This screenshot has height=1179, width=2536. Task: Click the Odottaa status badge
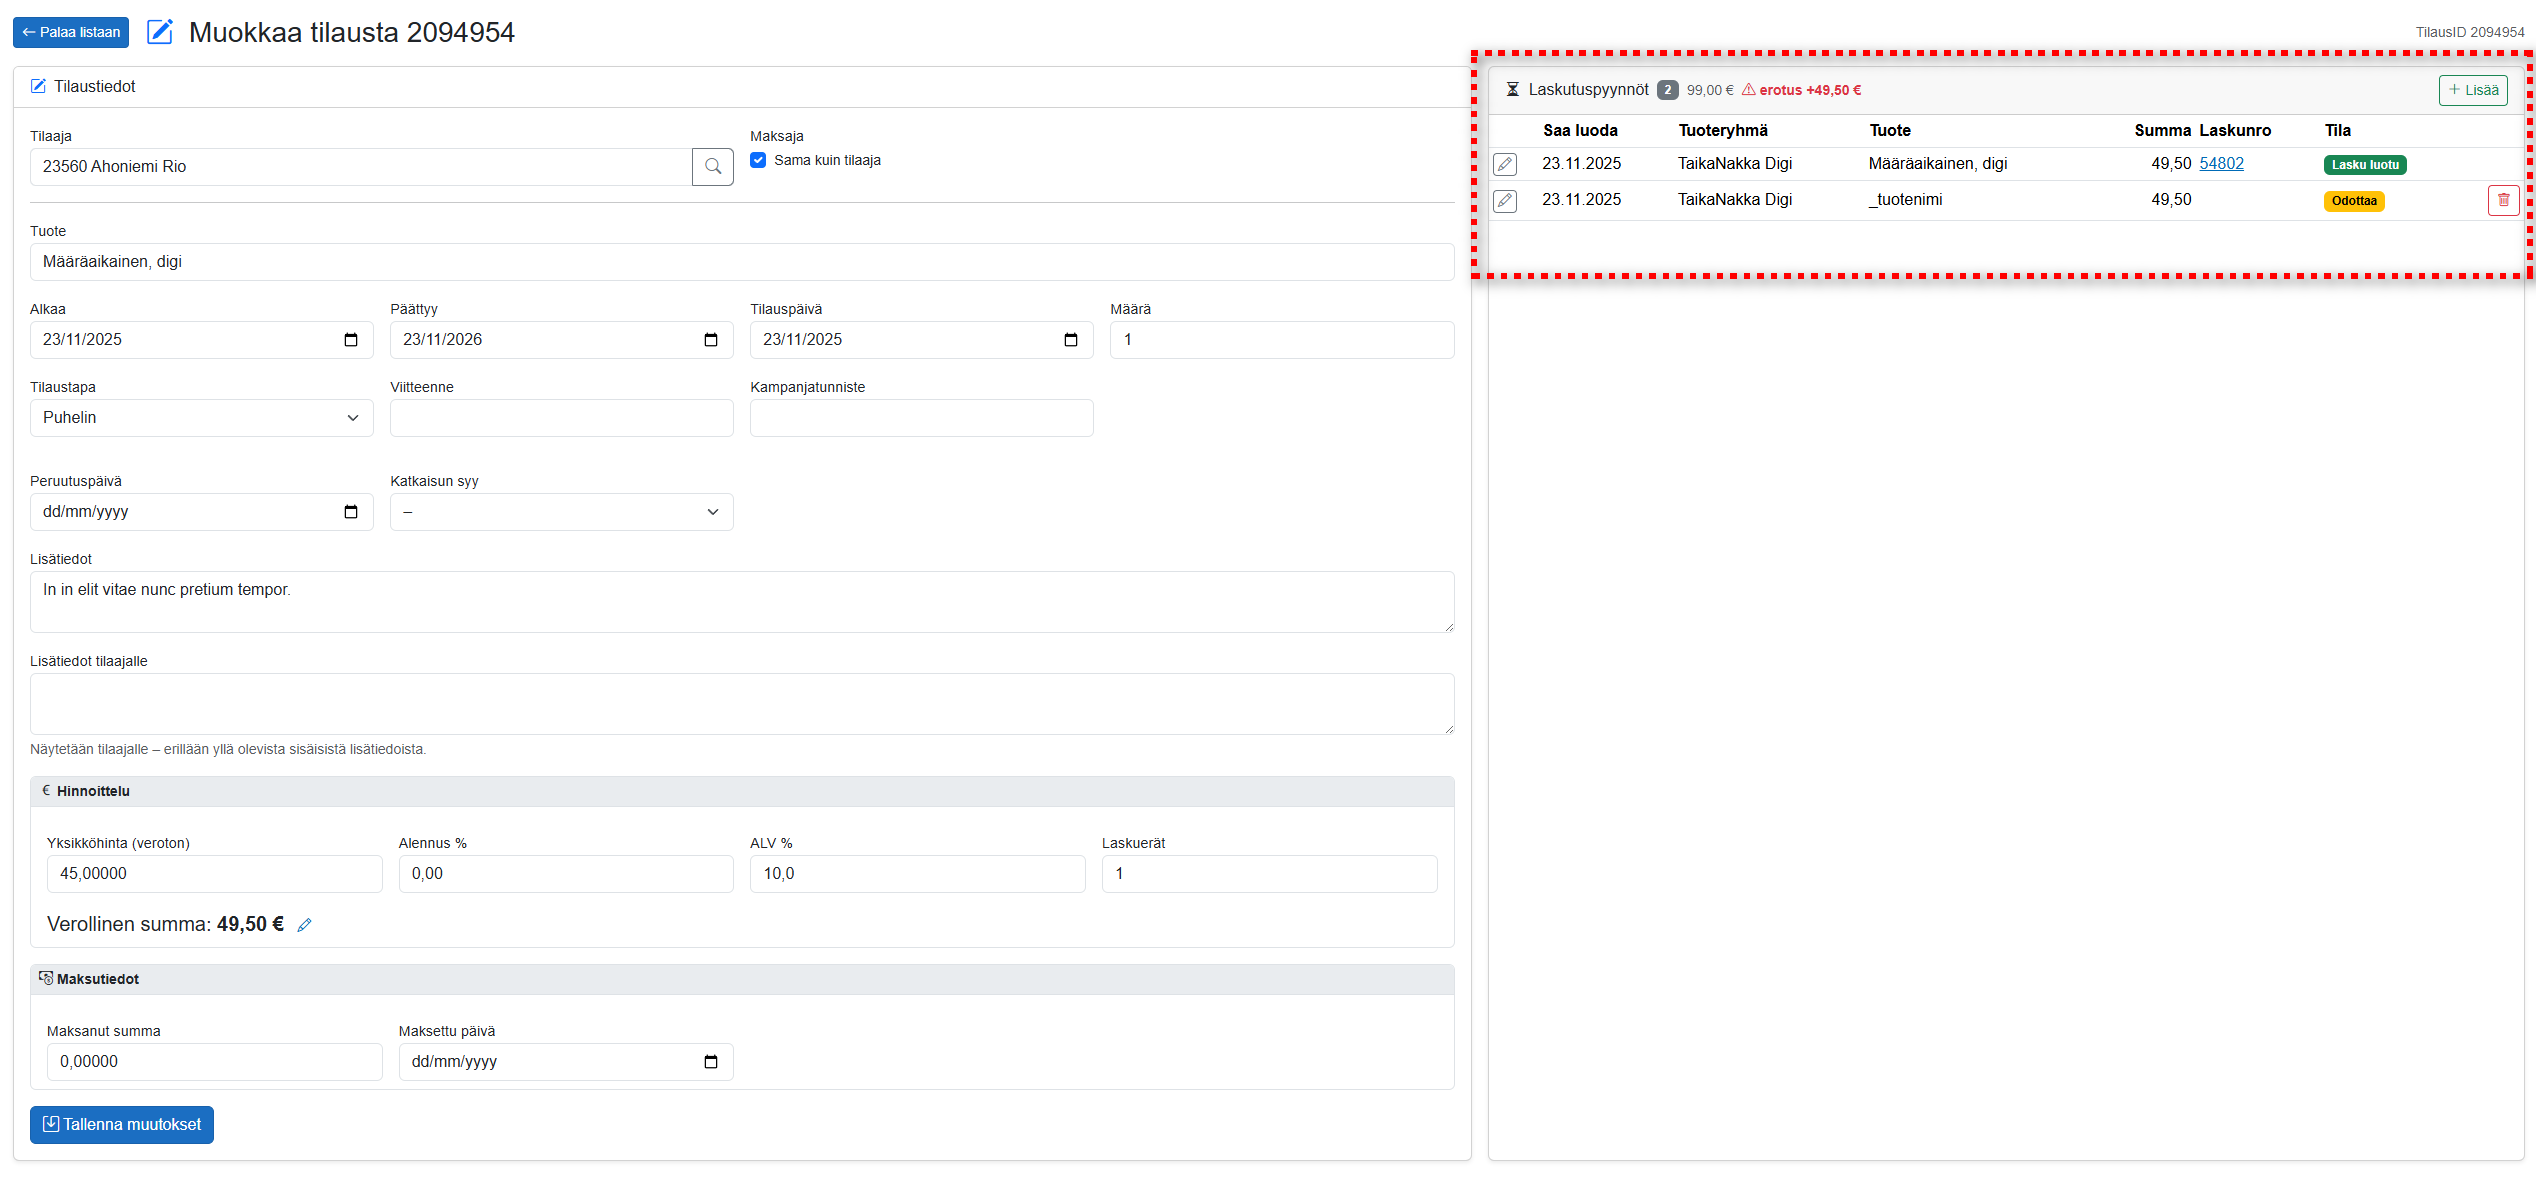(x=2354, y=201)
